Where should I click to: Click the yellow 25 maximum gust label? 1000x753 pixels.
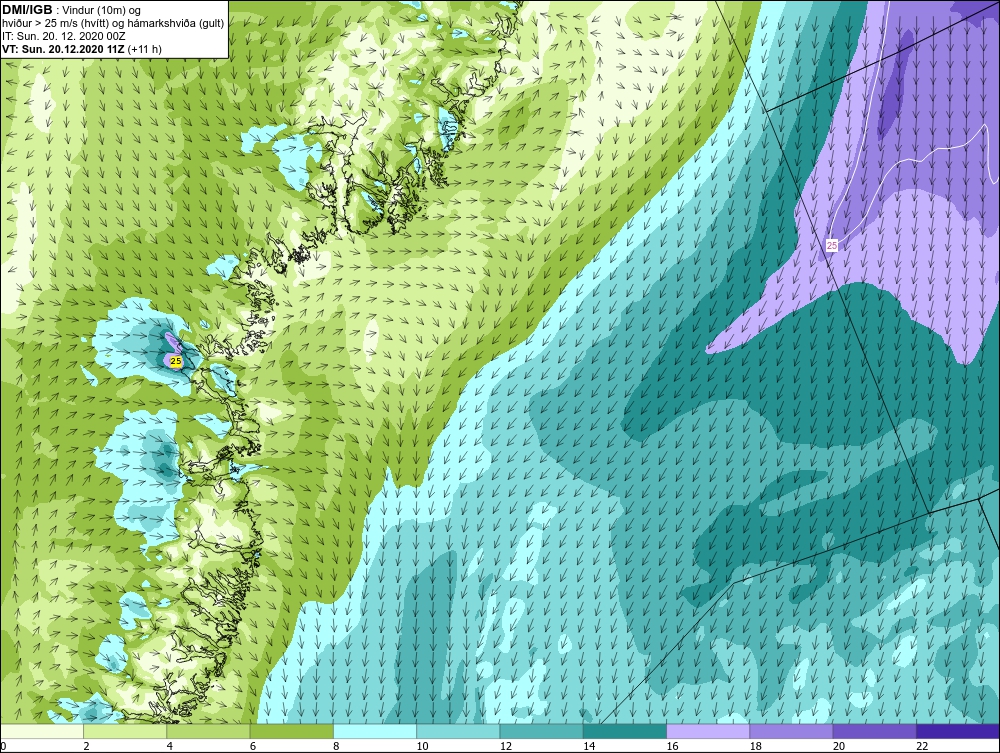(x=176, y=362)
